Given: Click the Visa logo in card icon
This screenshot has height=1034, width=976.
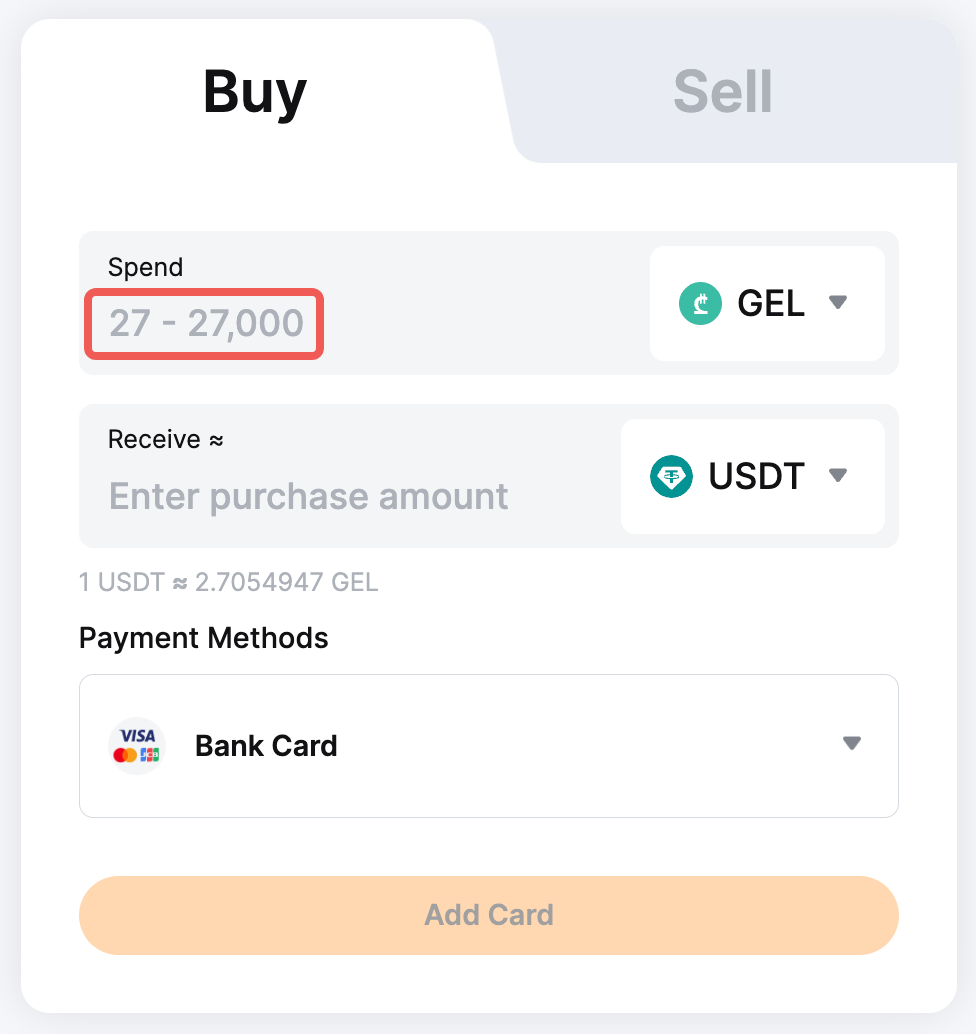Looking at the screenshot, I should click(x=137, y=735).
